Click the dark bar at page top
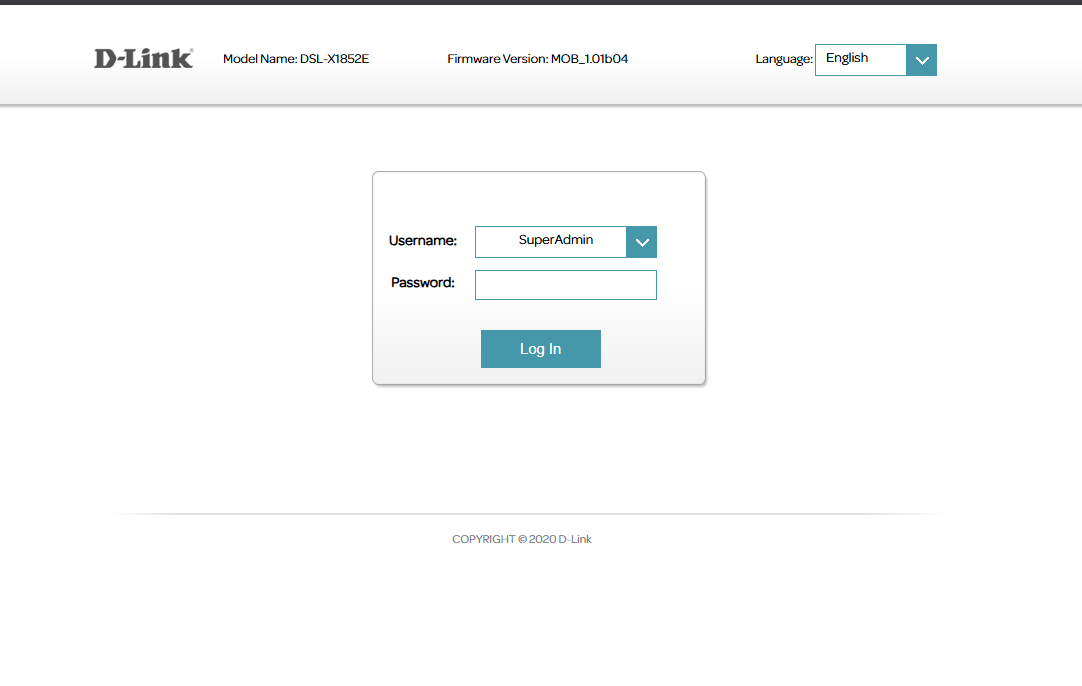 pos(540,2)
